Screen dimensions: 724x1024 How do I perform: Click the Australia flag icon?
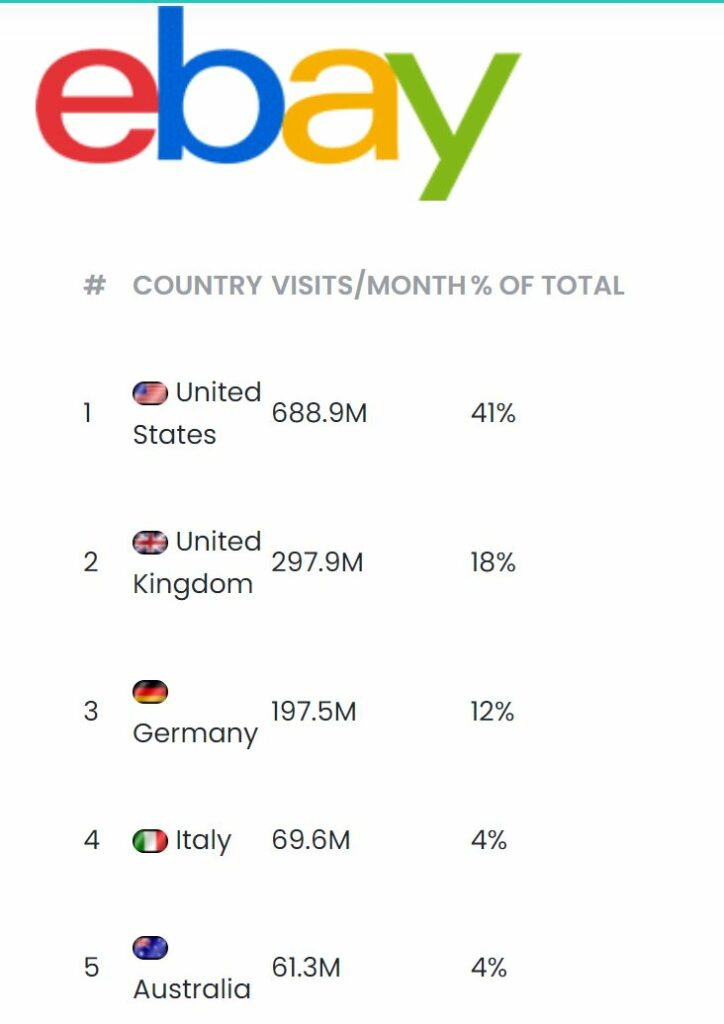click(150, 948)
